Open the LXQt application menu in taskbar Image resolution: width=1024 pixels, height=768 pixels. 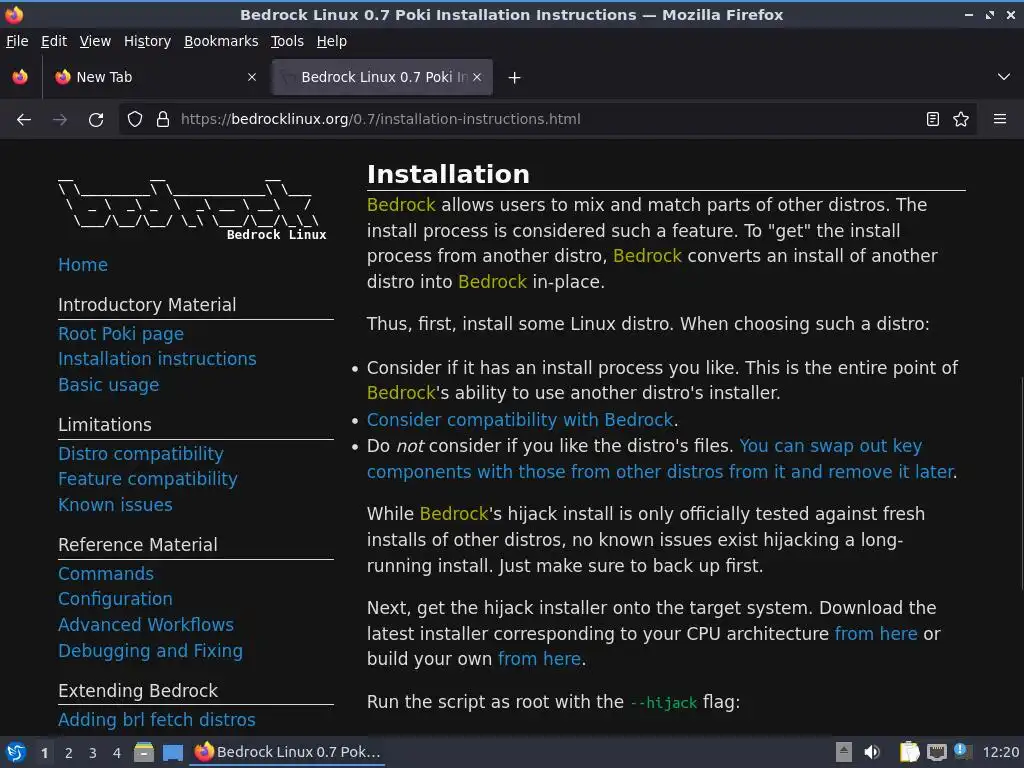pyautogui.click(x=16, y=752)
